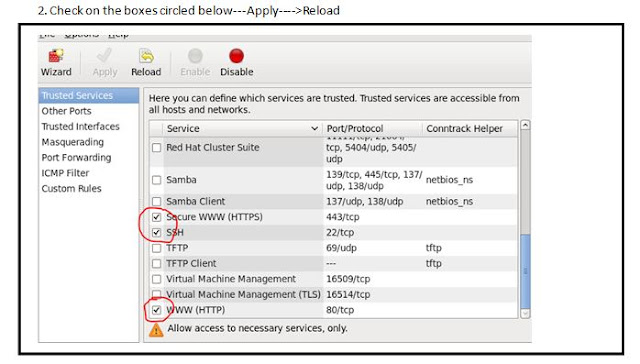
Task: Click the services list scrollbar thumb
Action: 525,271
